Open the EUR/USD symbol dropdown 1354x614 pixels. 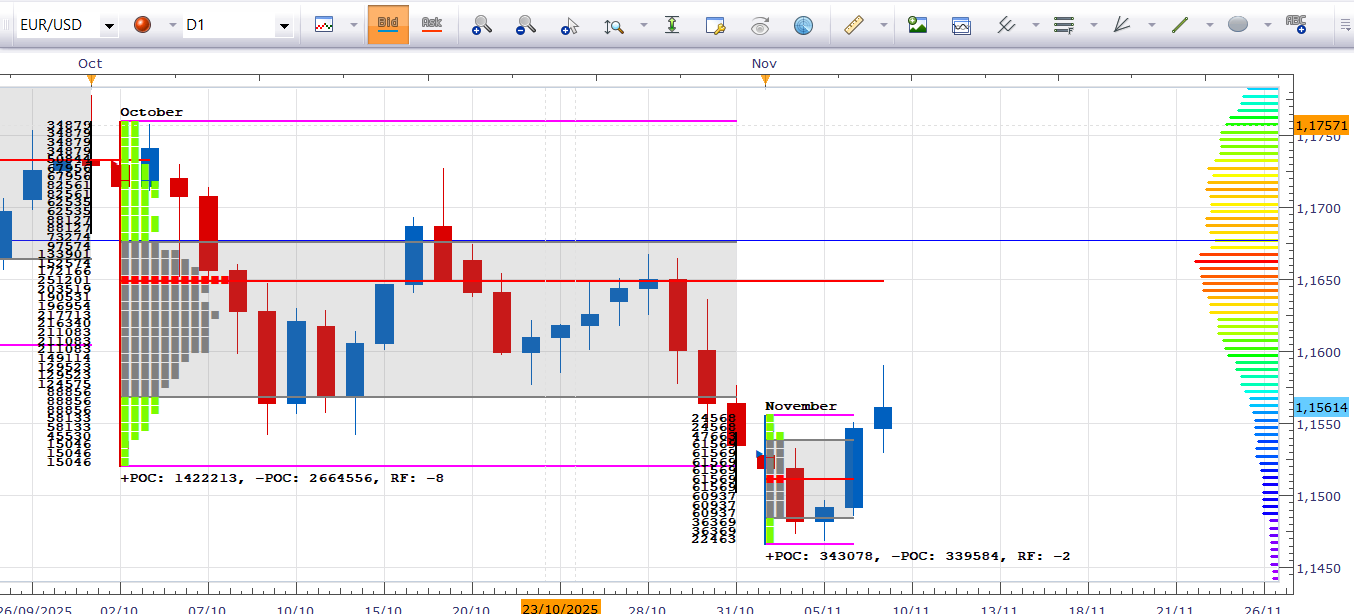click(x=108, y=26)
